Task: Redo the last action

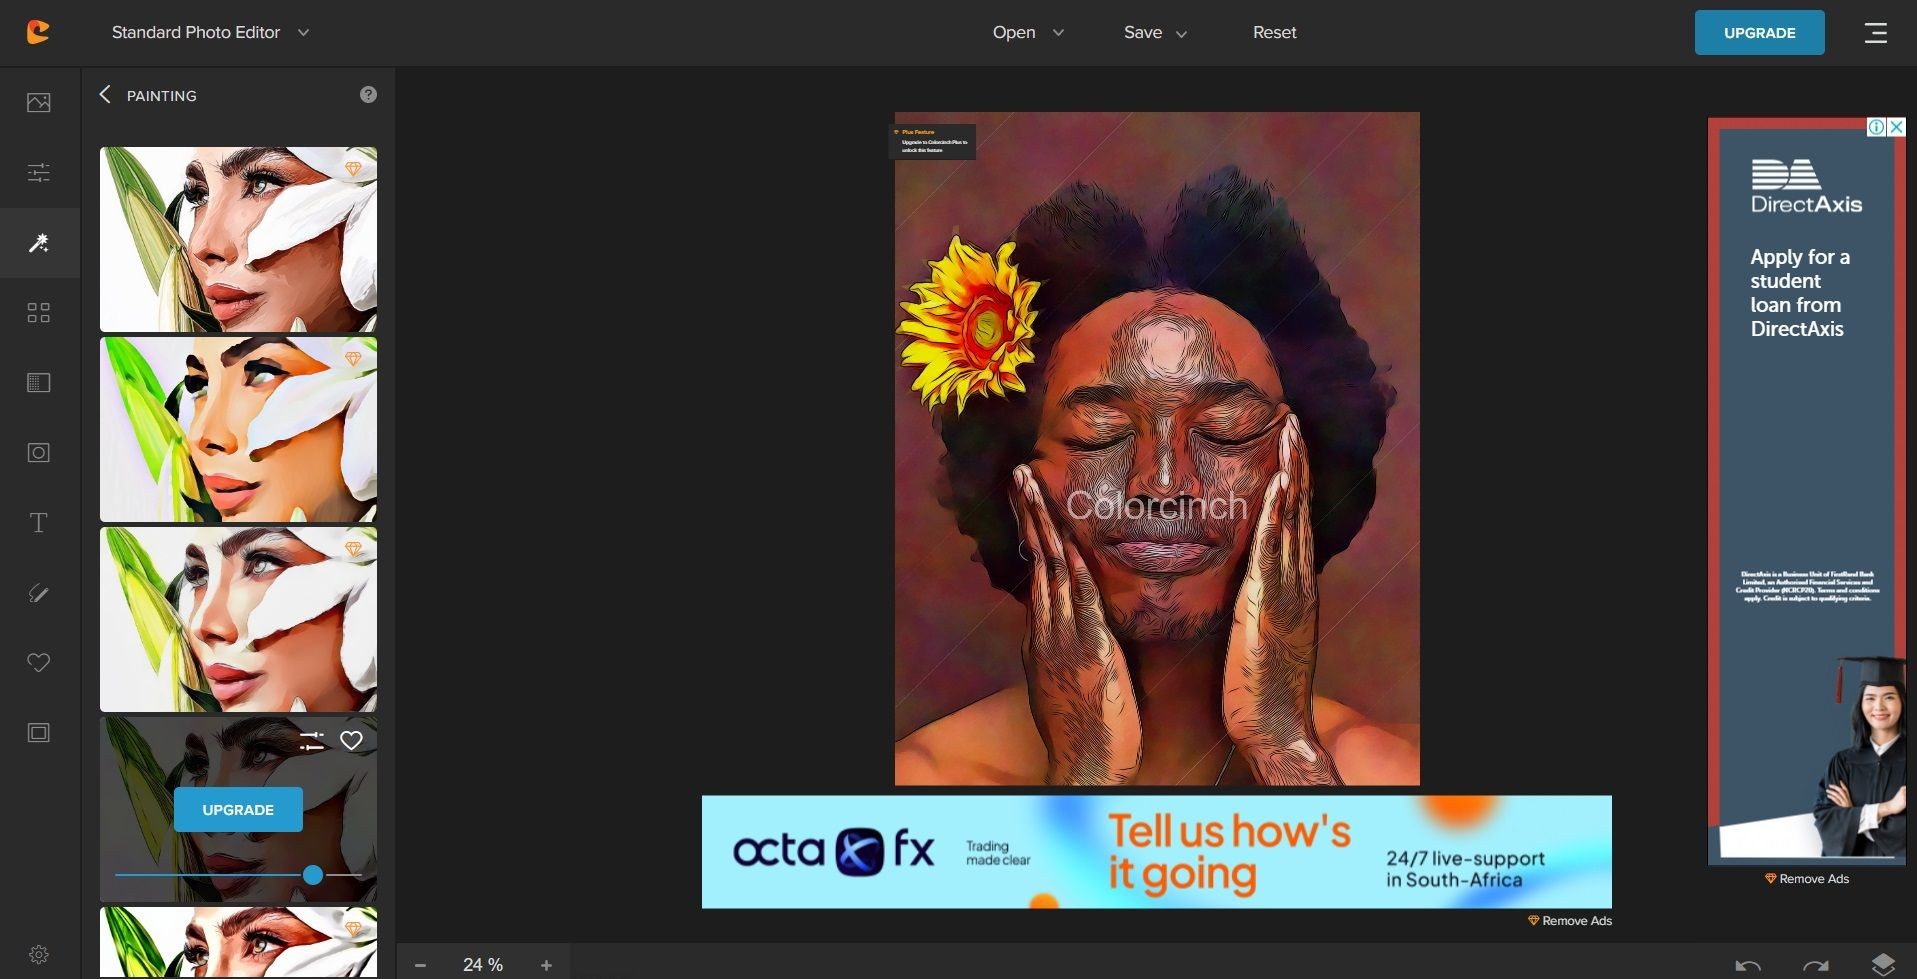Action: (1815, 965)
